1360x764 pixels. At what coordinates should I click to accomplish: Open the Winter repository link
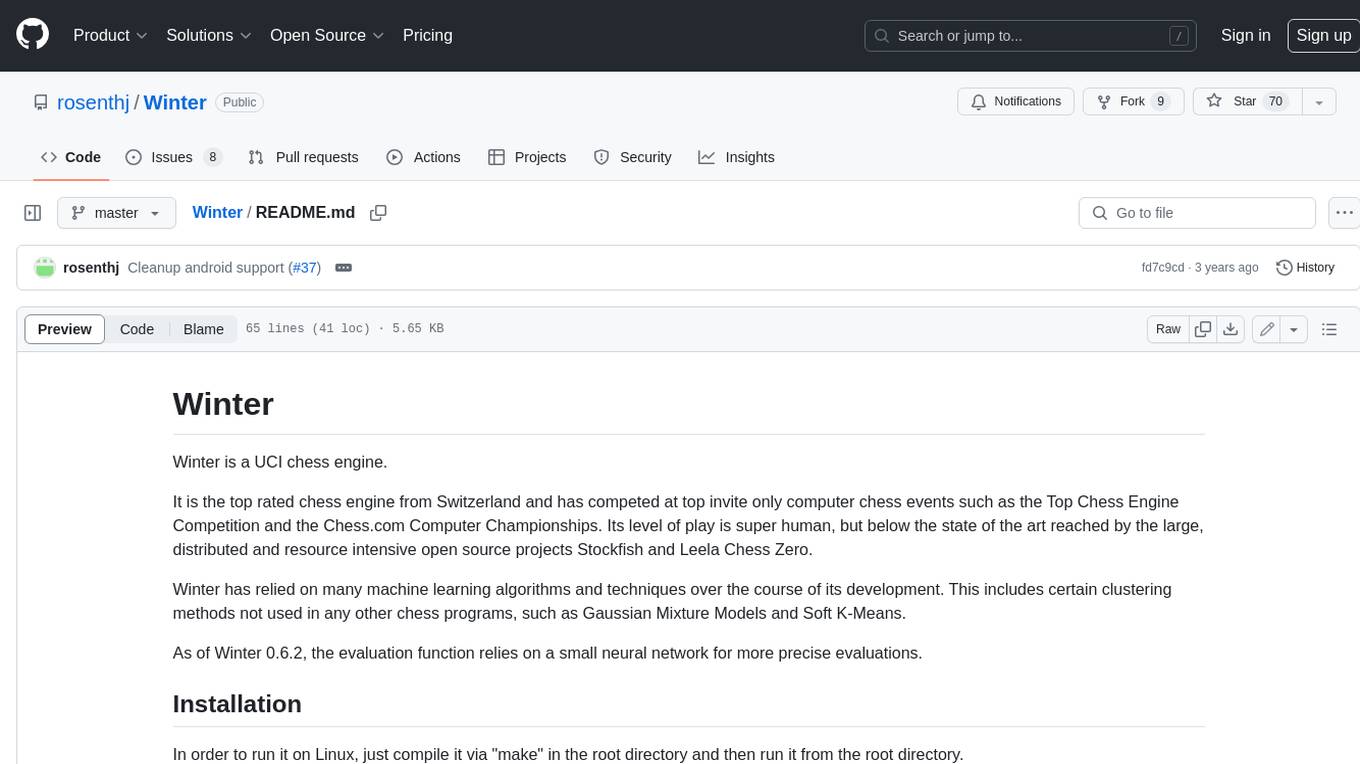(175, 102)
